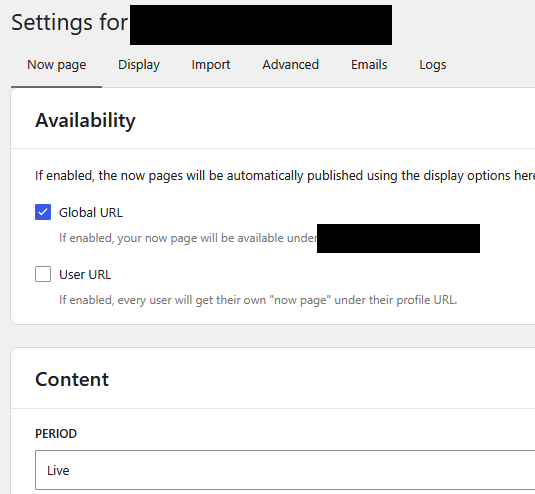The height and width of the screenshot is (494, 535).
Task: Click the Global URL help description text
Action: click(188, 238)
